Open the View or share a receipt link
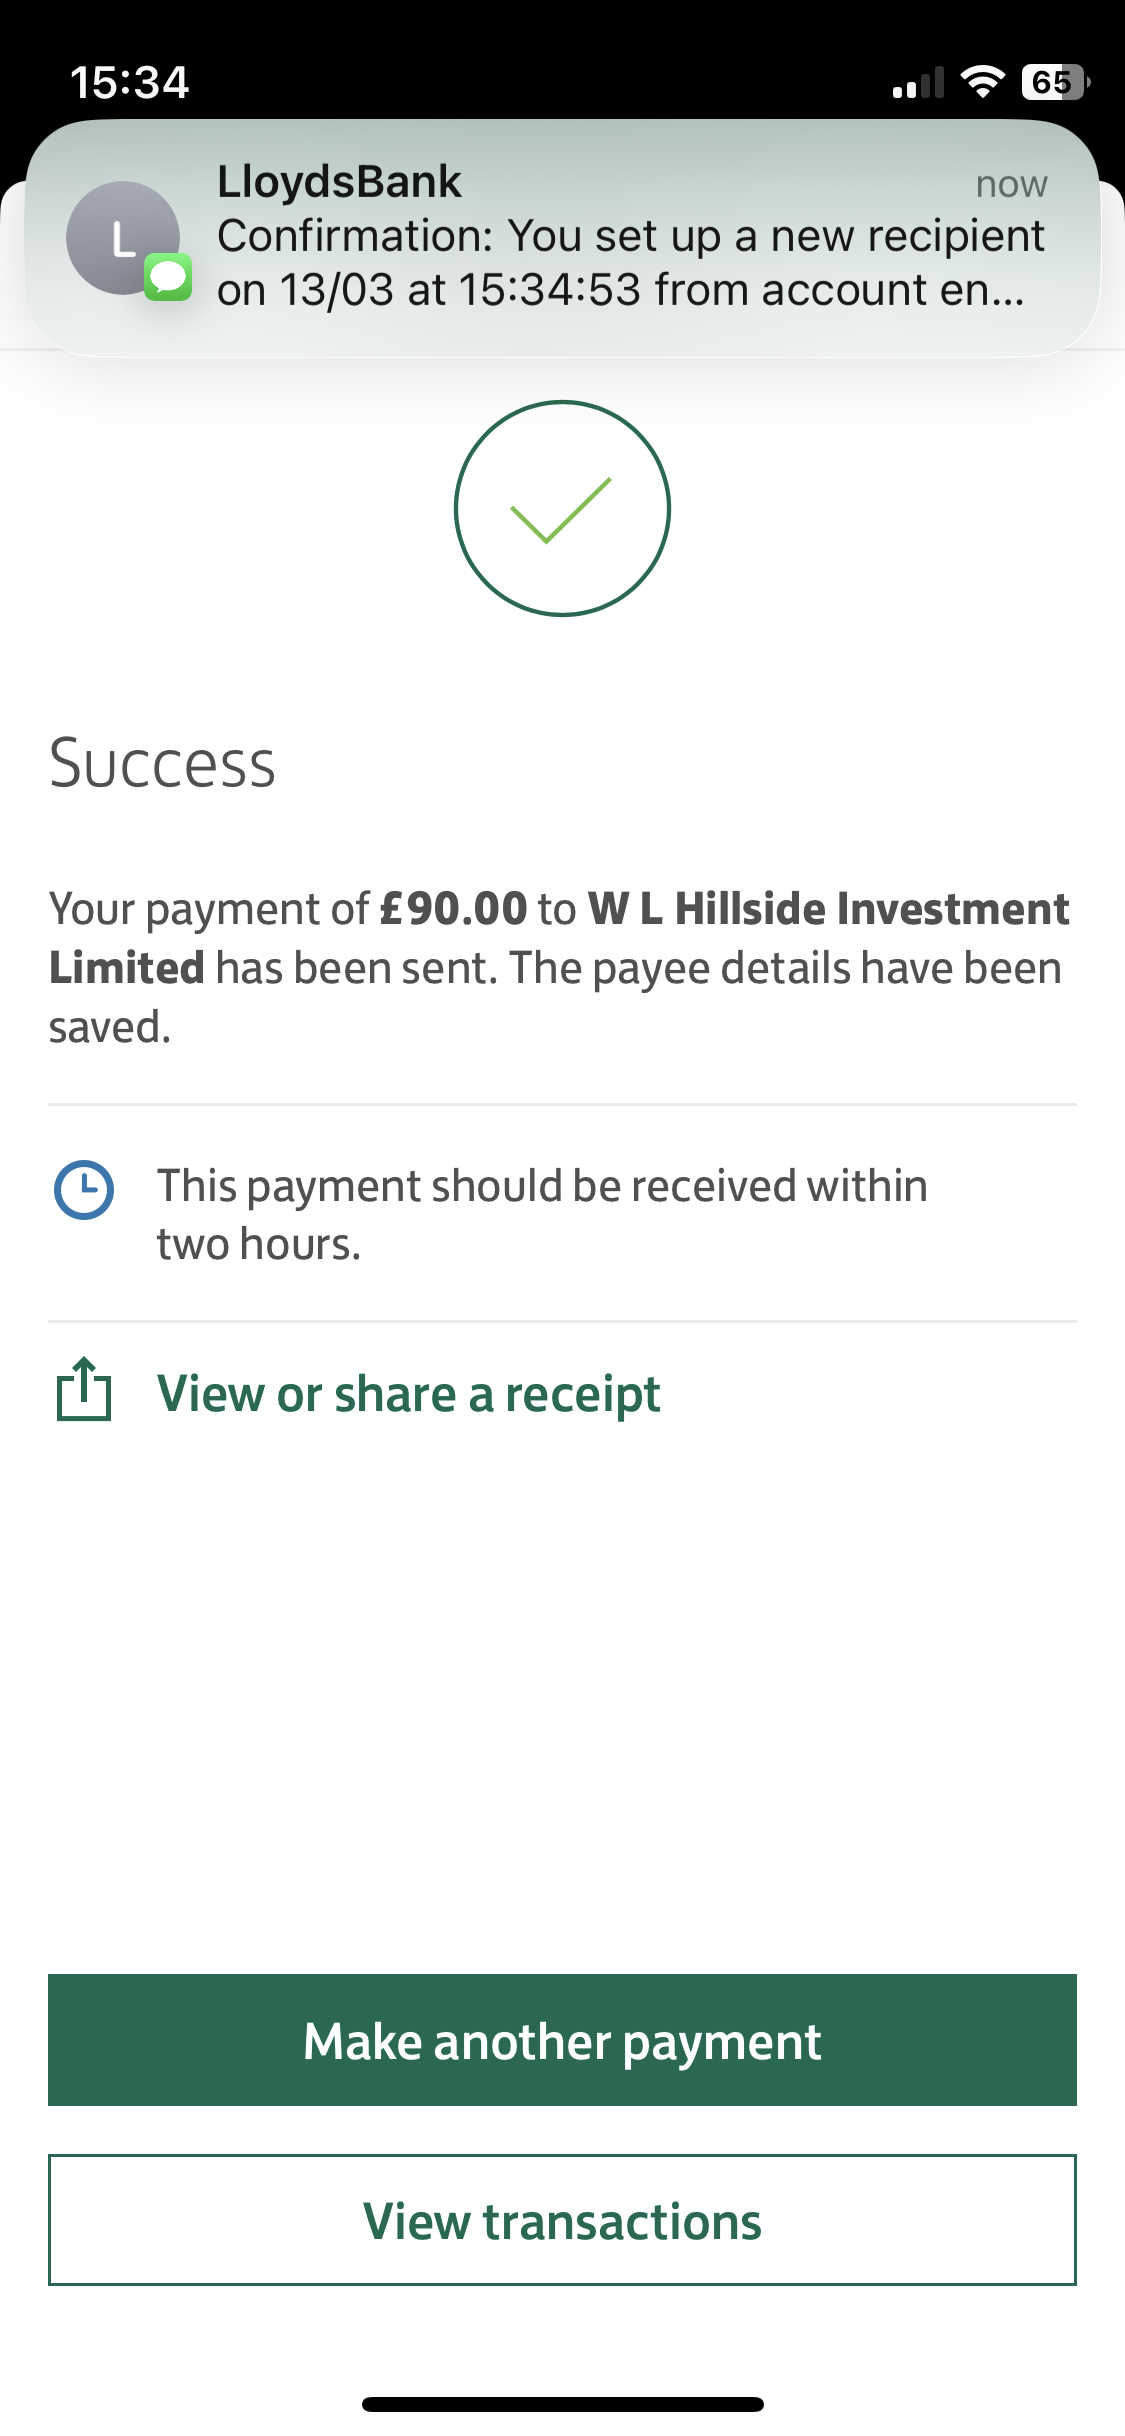This screenshot has width=1125, height=2436. click(408, 1394)
